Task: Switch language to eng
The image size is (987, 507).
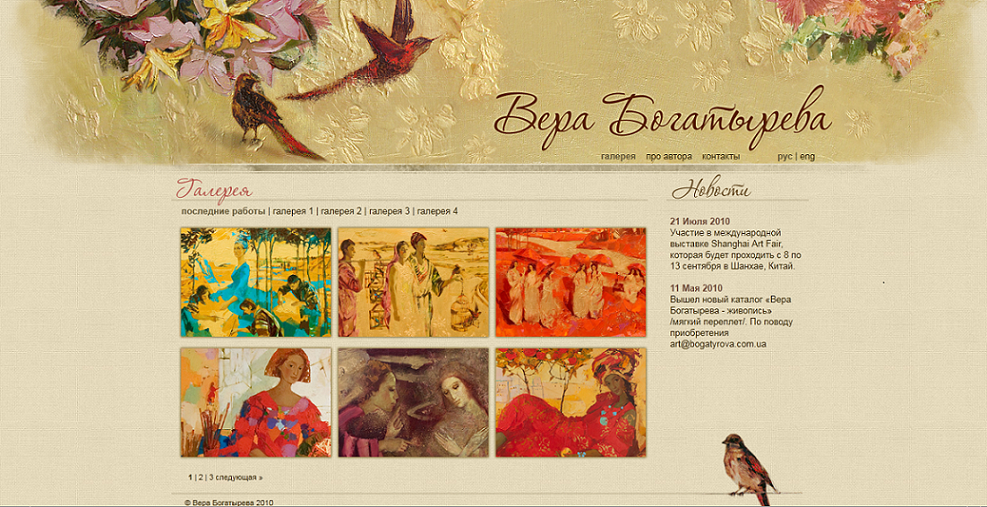Action: tap(807, 156)
